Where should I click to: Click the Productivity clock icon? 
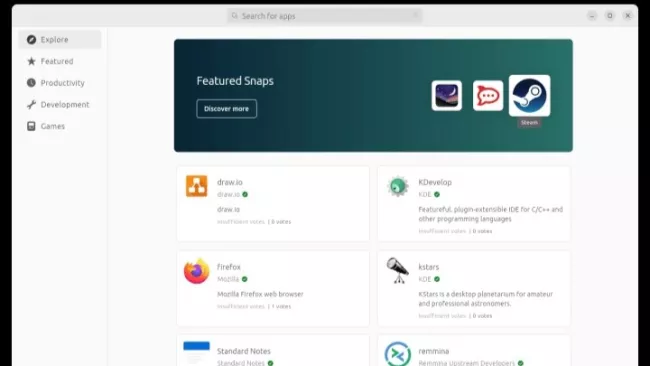(x=31, y=83)
